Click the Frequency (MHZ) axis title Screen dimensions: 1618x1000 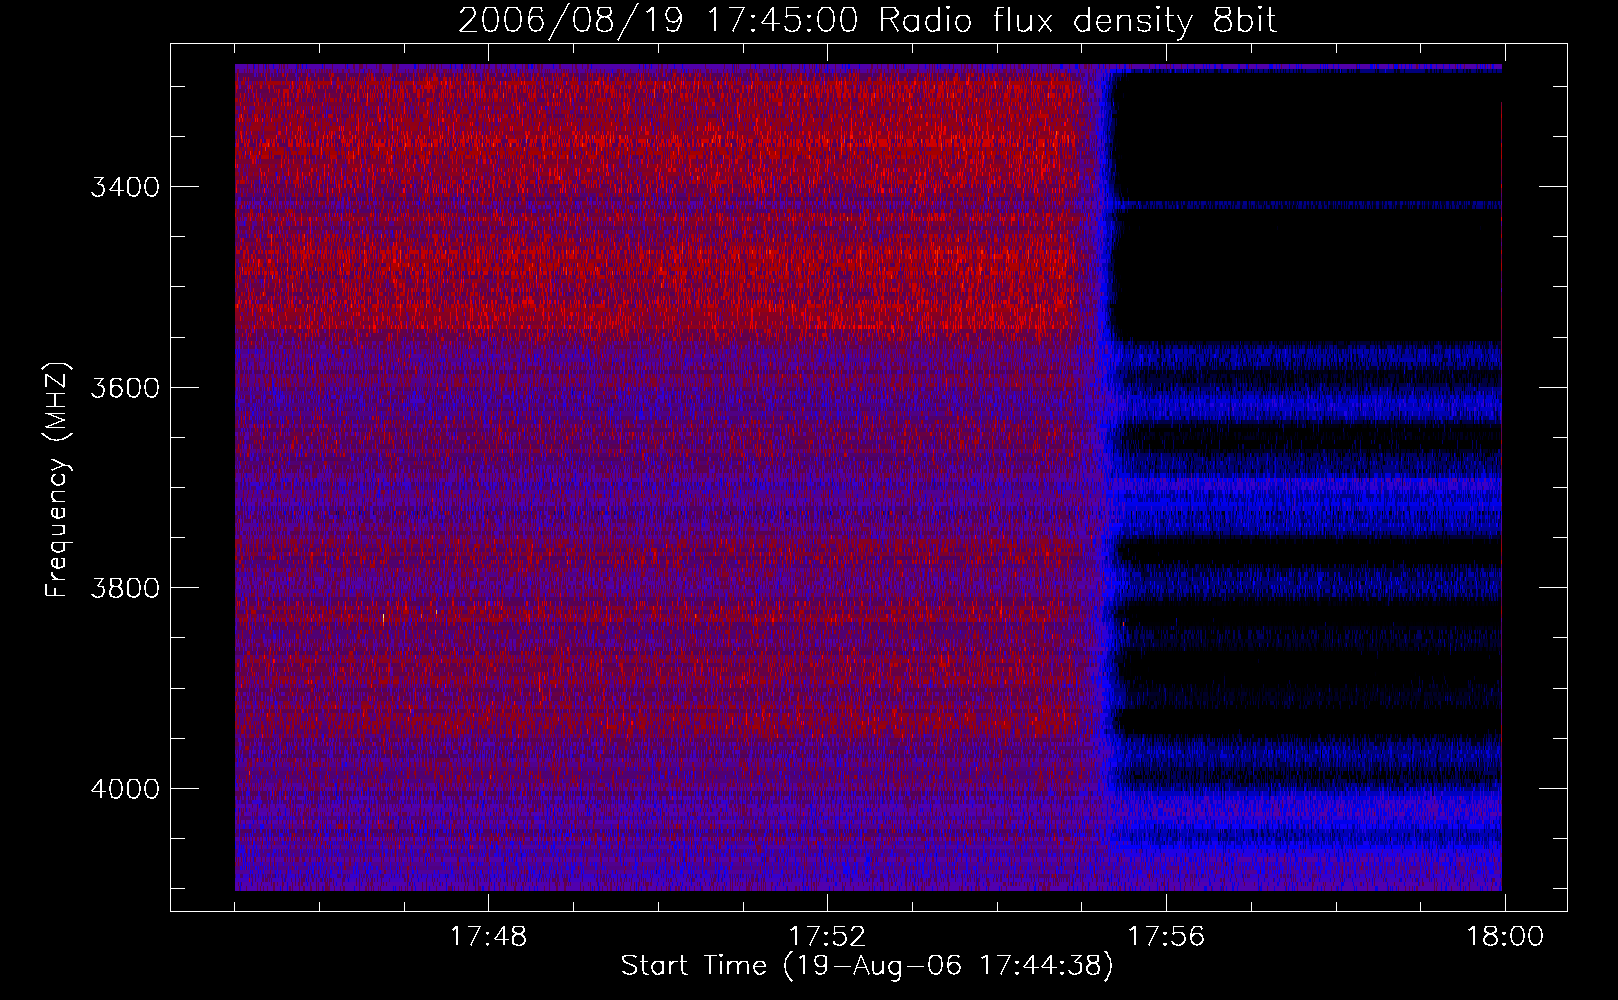tap(58, 480)
